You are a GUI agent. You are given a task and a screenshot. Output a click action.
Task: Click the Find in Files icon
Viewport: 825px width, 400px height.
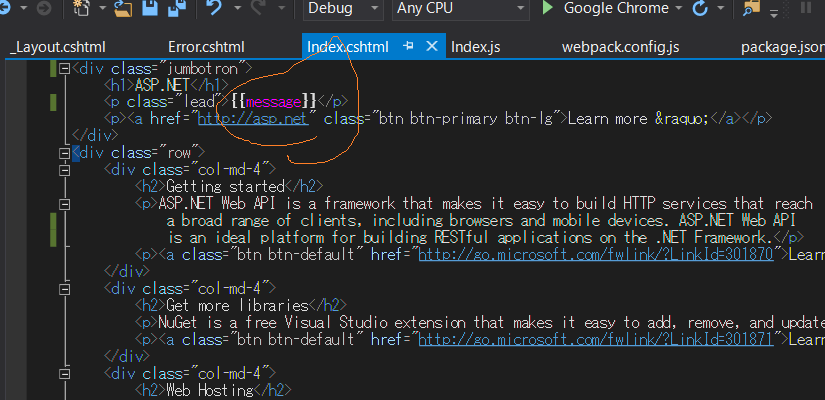tap(752, 8)
